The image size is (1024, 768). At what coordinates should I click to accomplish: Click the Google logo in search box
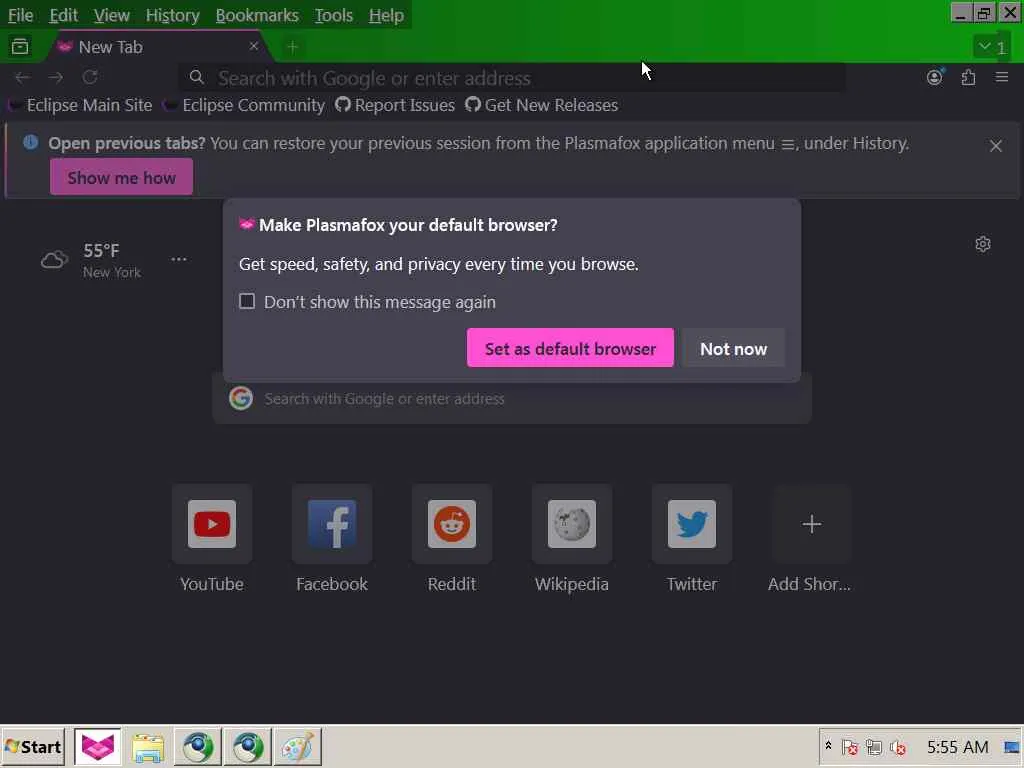[241, 398]
